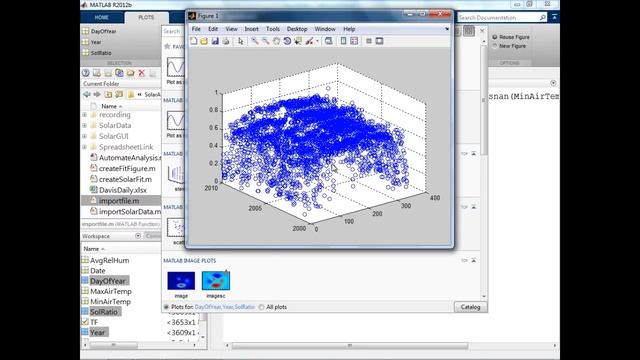Switch to the PLOTS tab in MATLAB
The width and height of the screenshot is (640, 360).
point(146,18)
